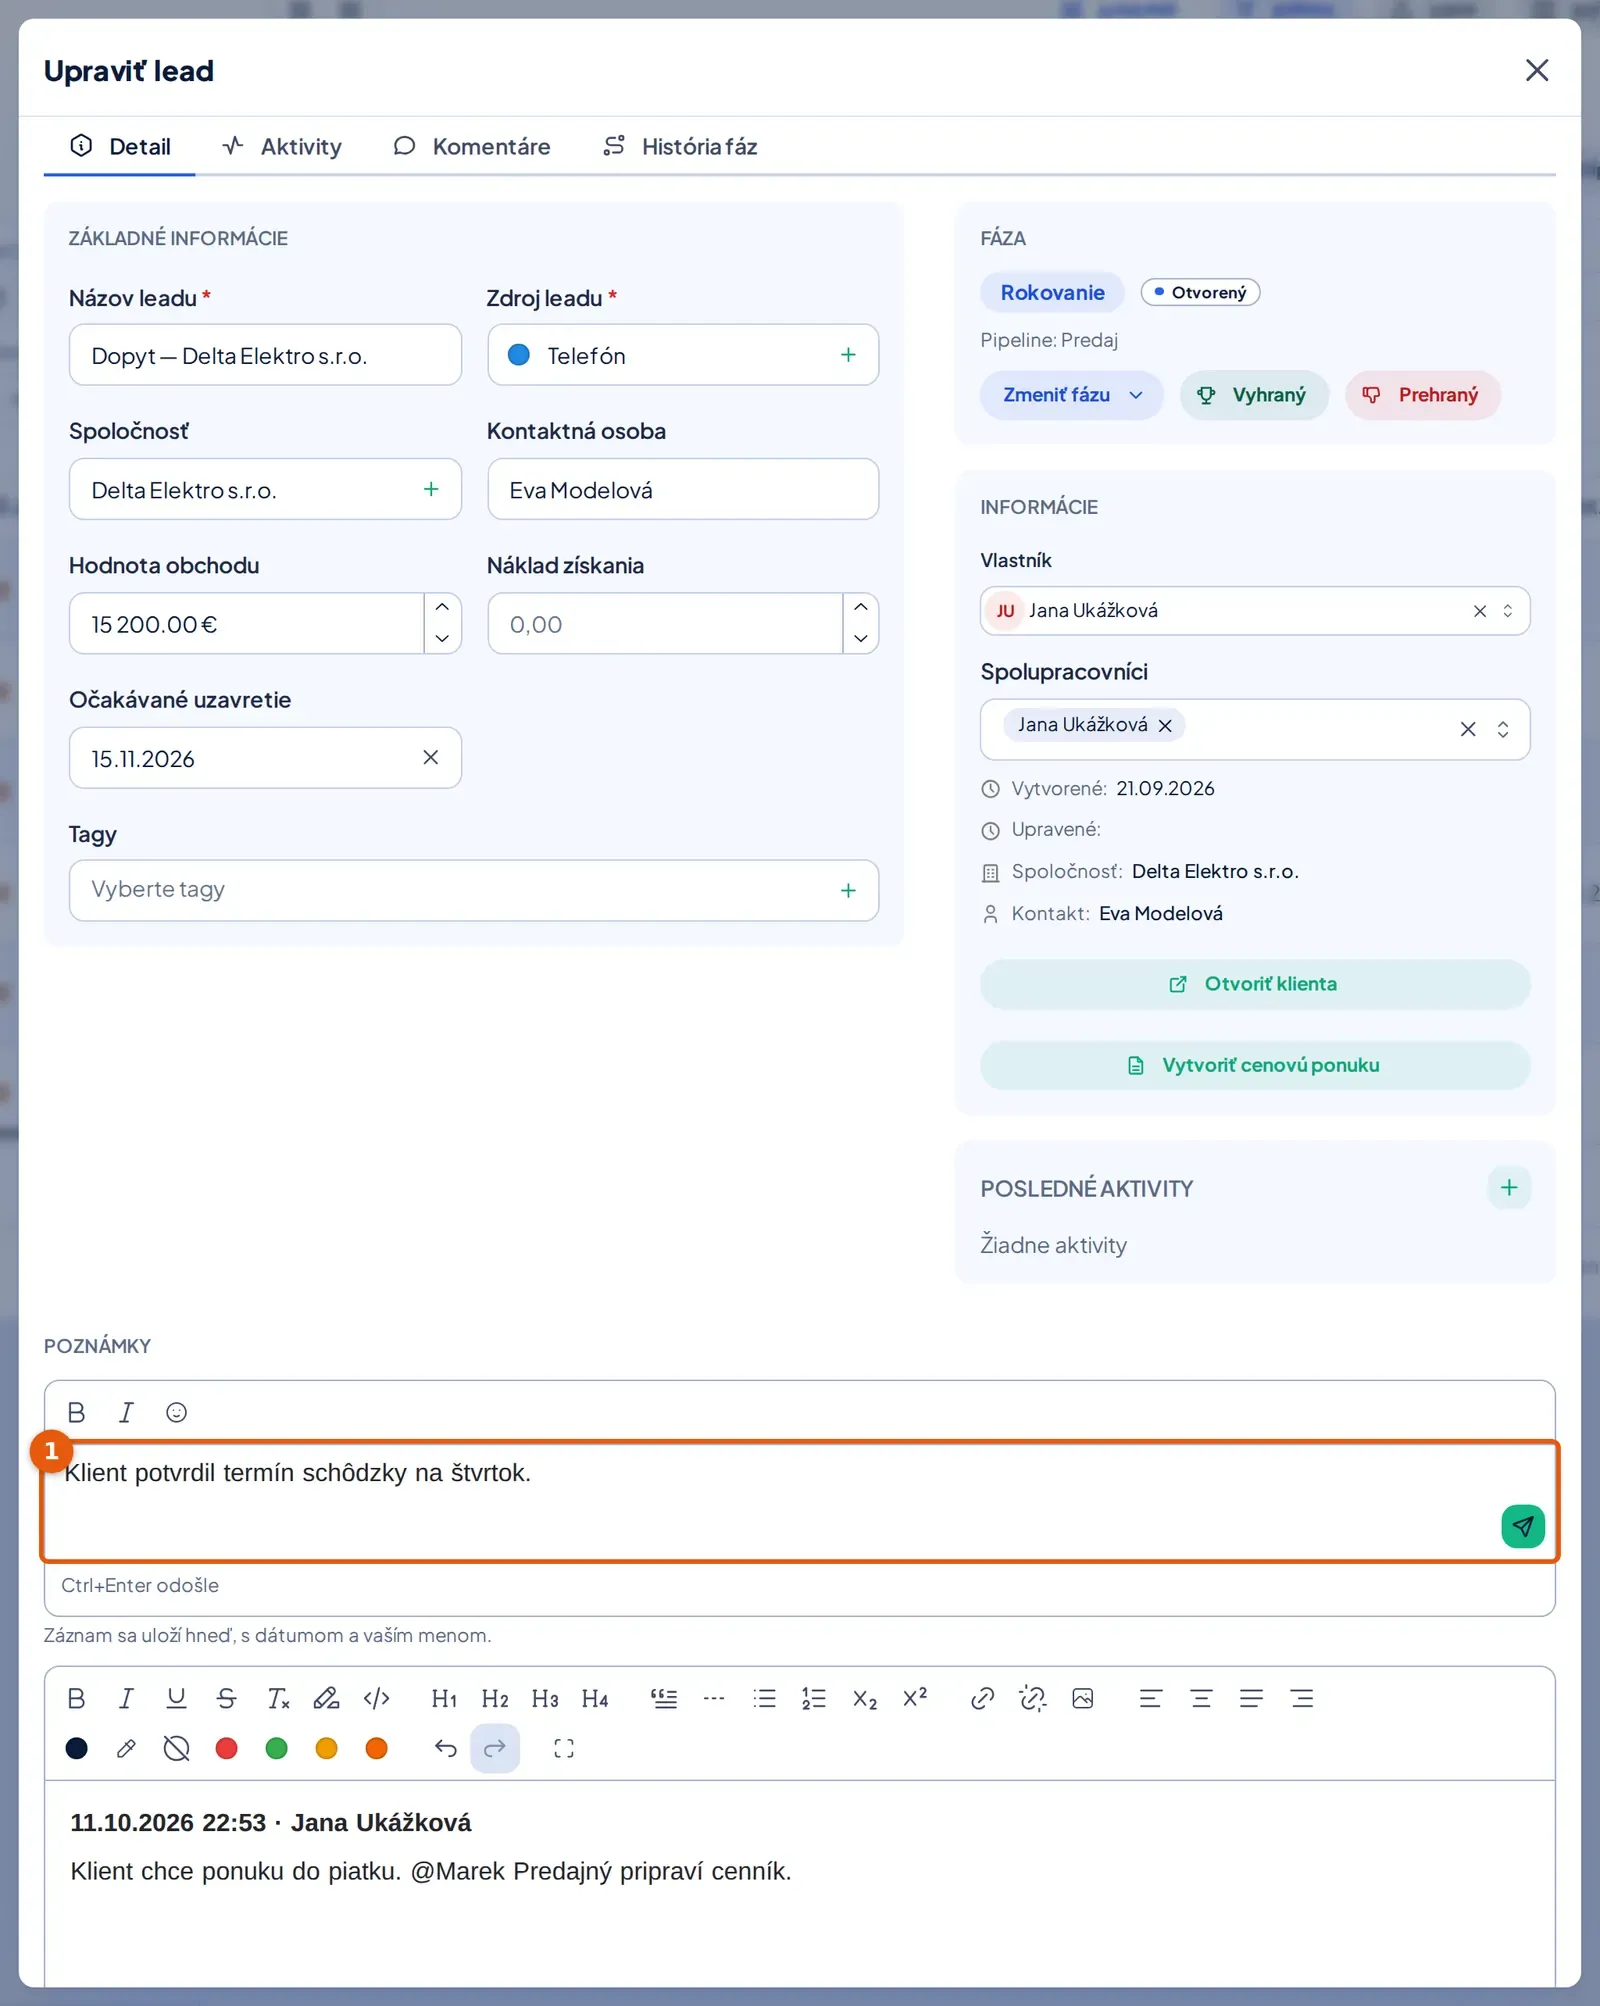Image resolution: width=1600 pixels, height=2006 pixels.
Task: Mark lead as Prehraný
Action: 1422,395
